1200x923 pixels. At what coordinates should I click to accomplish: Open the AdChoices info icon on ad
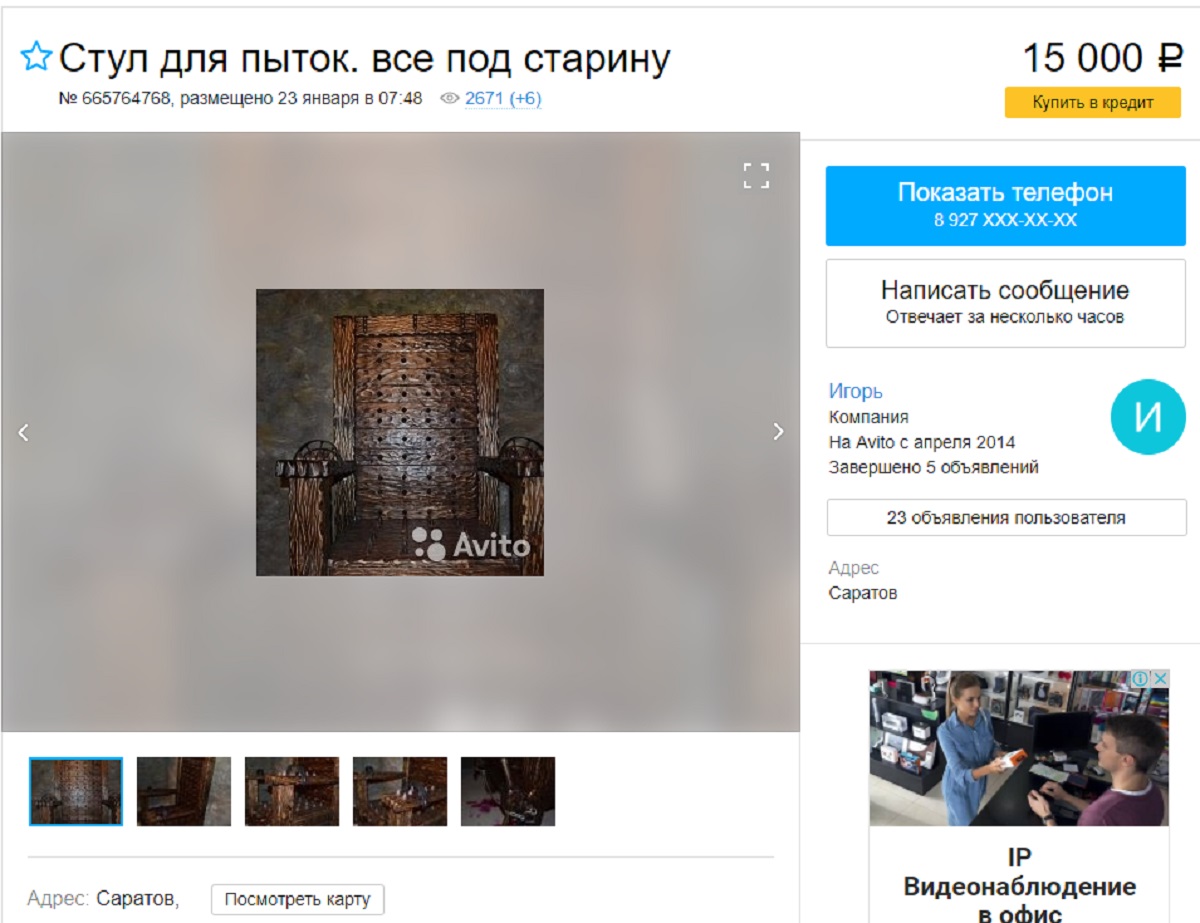point(1139,679)
